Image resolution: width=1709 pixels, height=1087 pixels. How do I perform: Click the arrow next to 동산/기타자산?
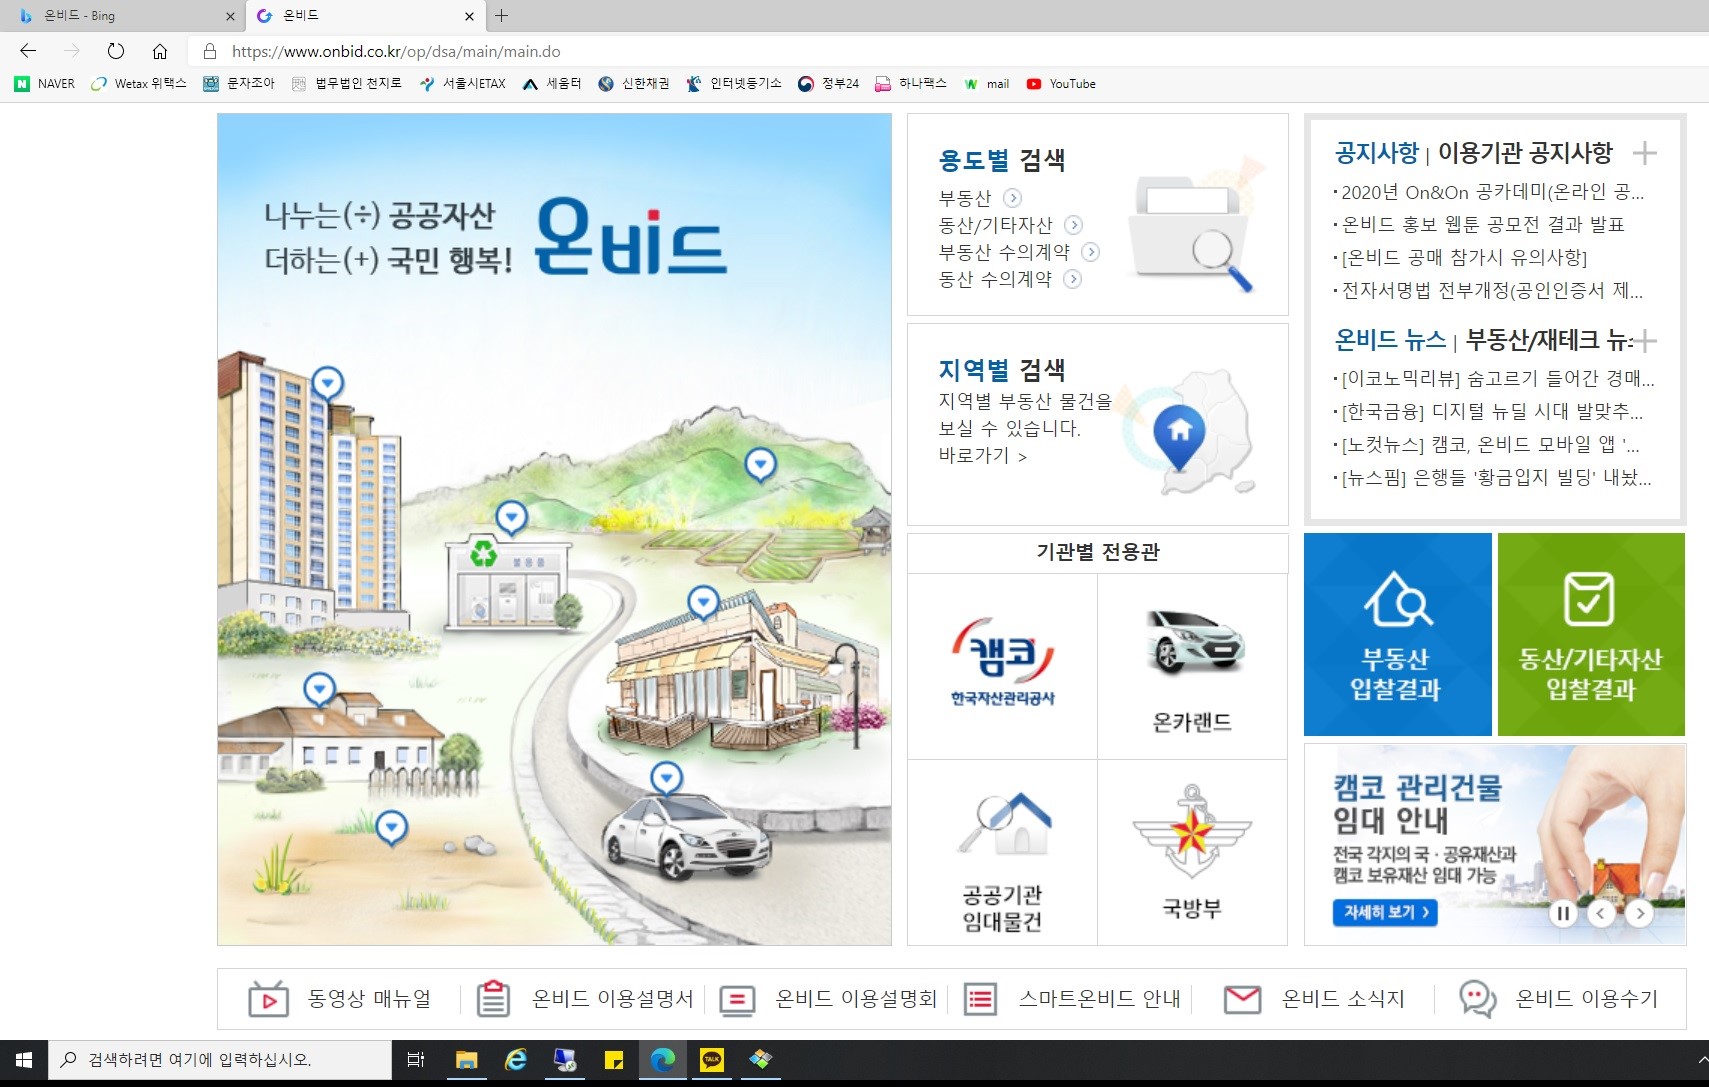(x=1074, y=225)
